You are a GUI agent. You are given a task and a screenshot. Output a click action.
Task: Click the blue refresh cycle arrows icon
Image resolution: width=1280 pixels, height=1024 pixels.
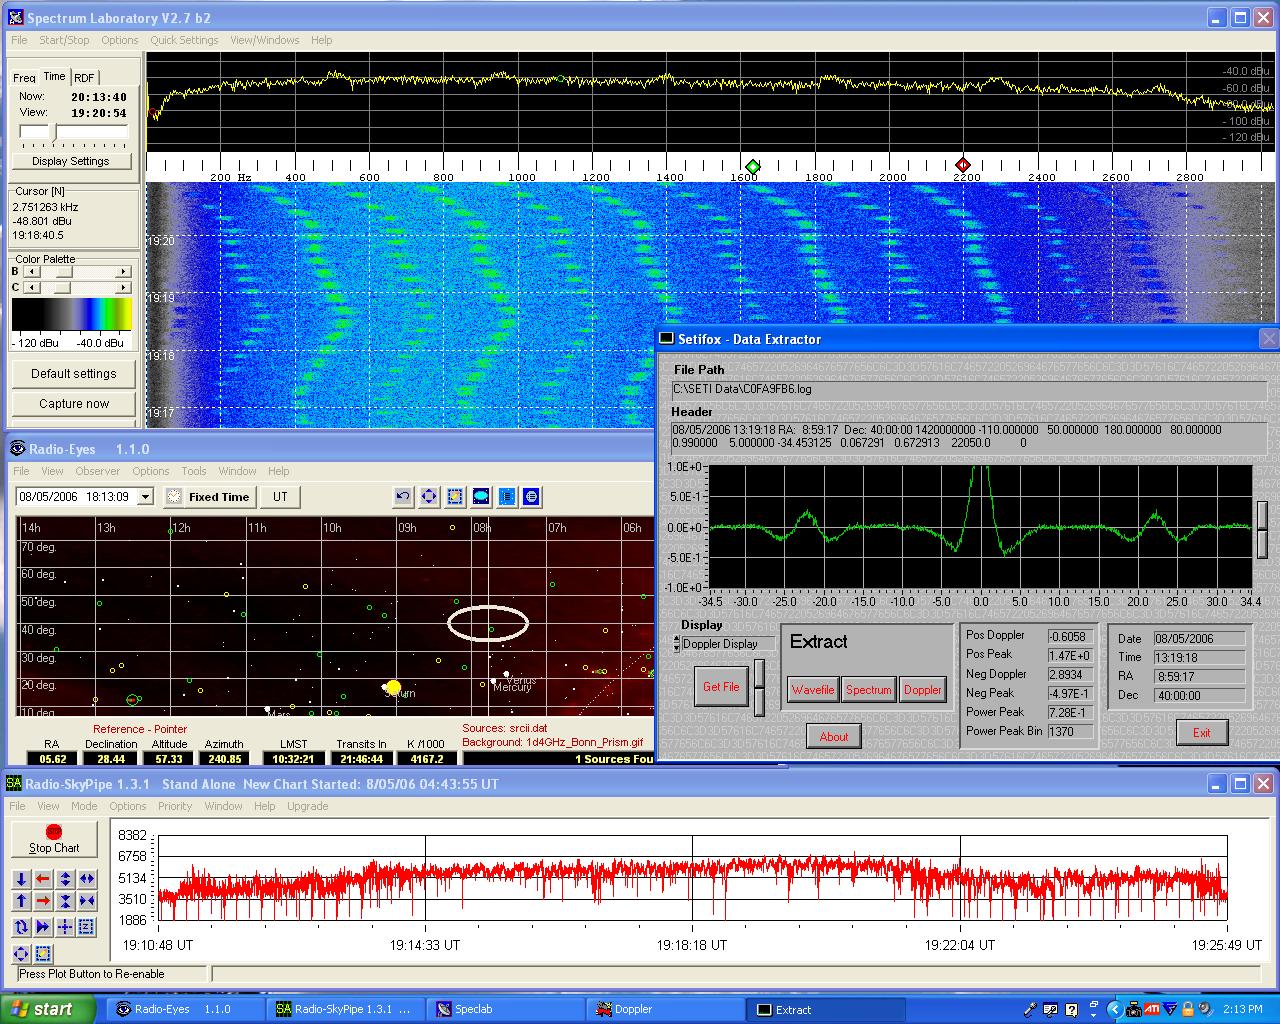tap(21, 927)
